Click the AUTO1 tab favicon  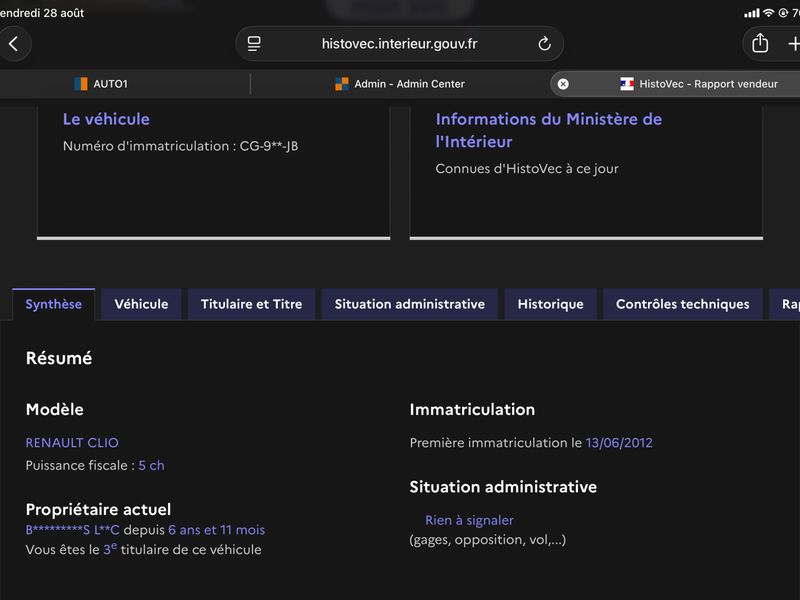[81, 84]
